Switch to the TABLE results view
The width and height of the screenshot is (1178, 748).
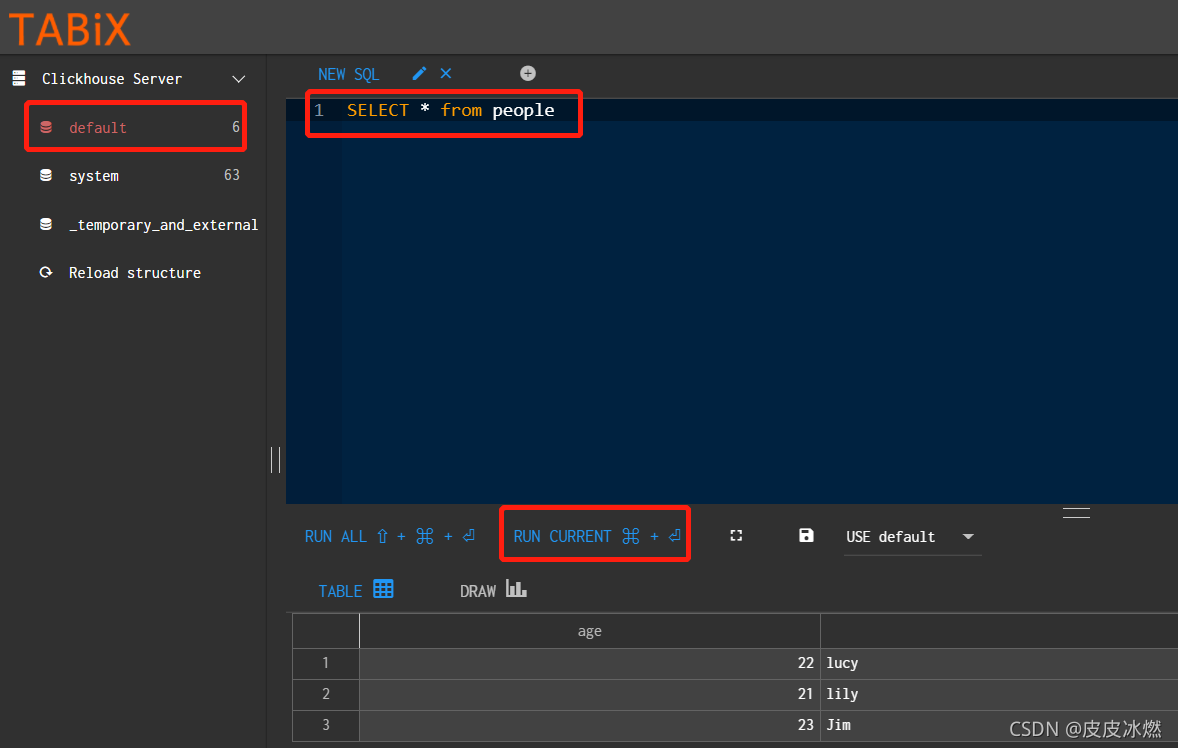356,590
